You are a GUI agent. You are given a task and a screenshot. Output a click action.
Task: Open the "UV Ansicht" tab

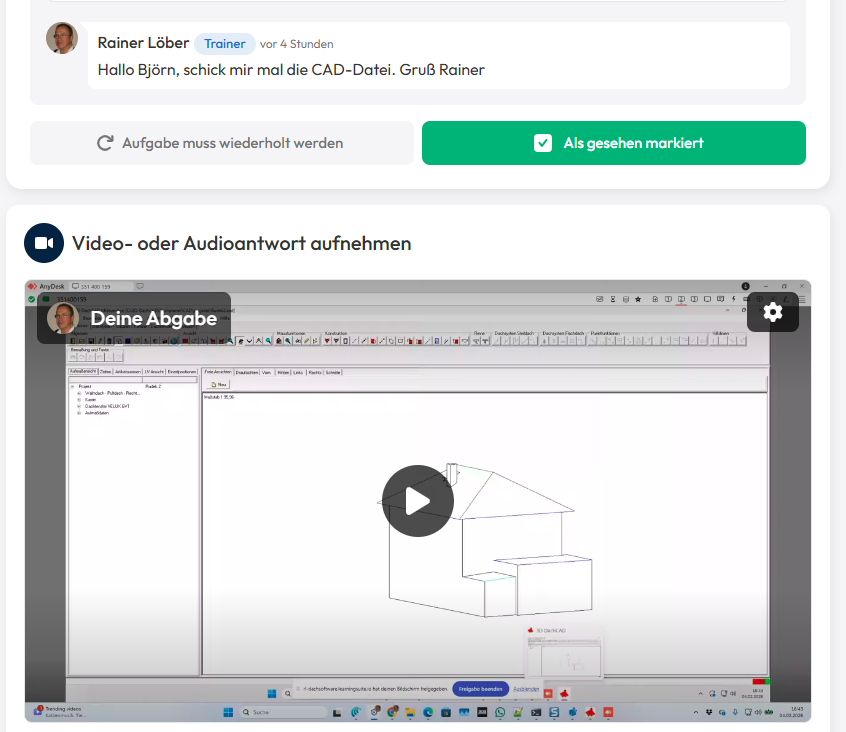(152, 370)
